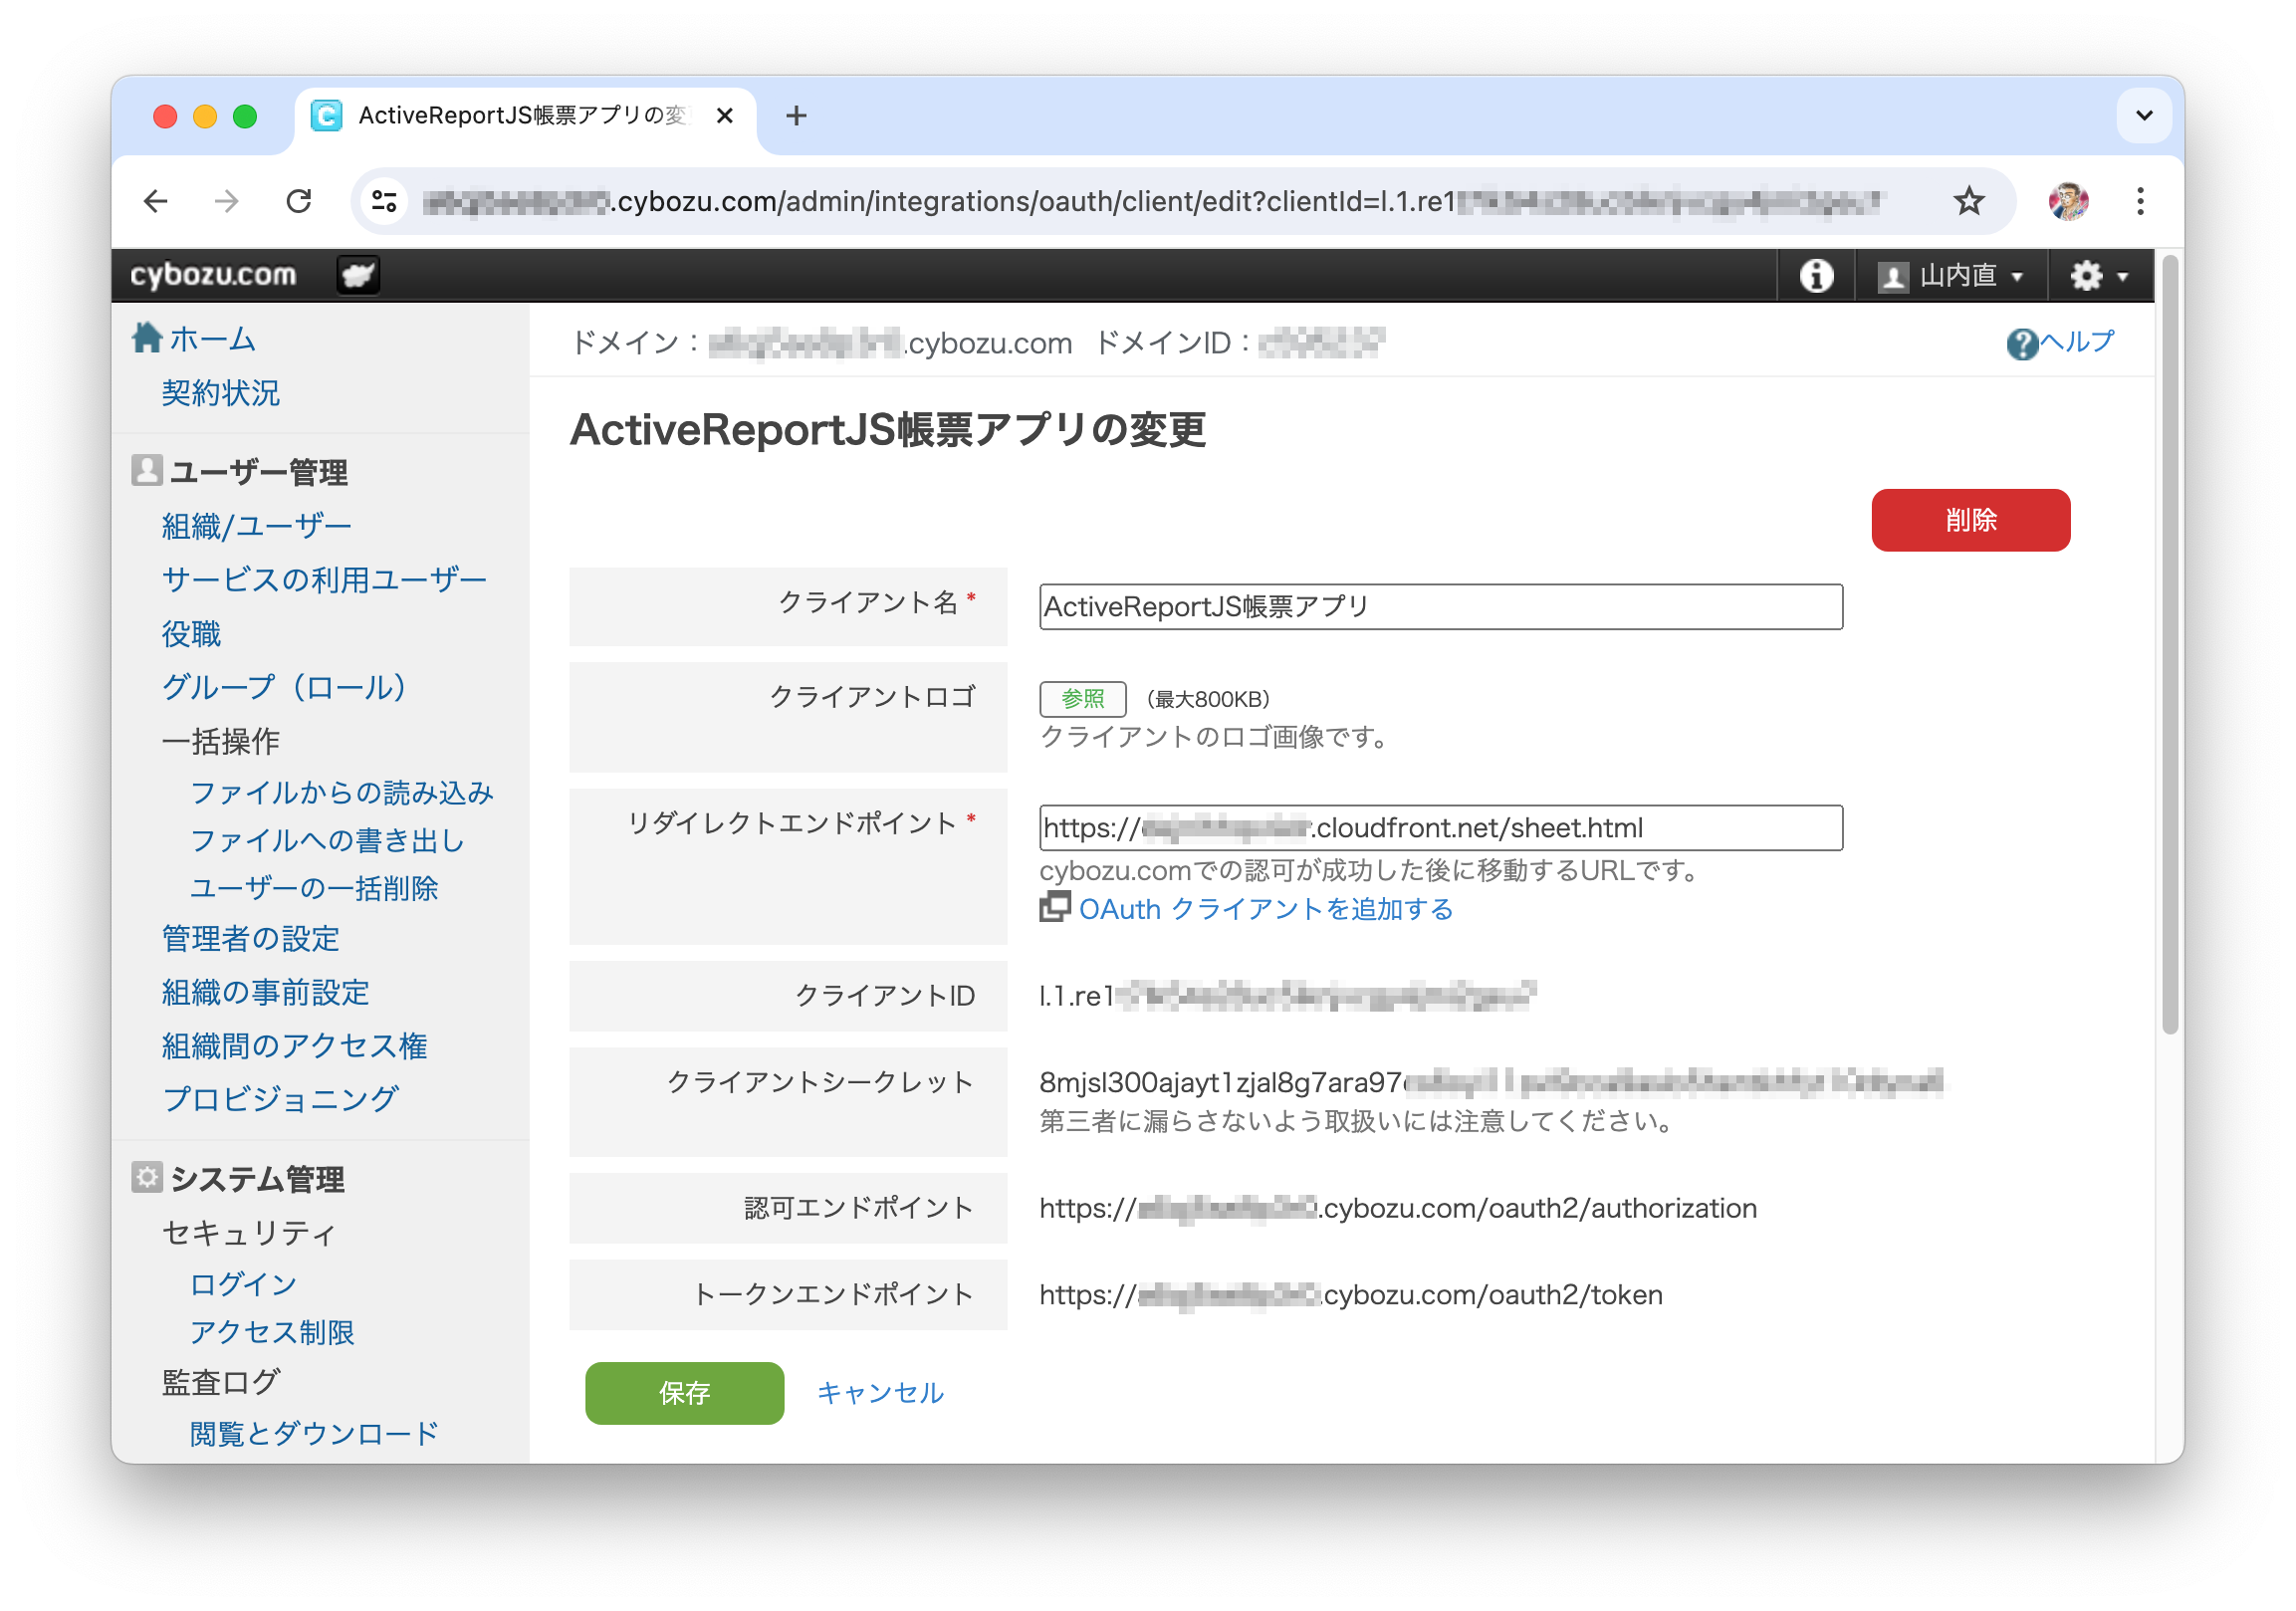Image resolution: width=2296 pixels, height=1611 pixels.
Task: Open 組織間のアクセス権
Action: (x=294, y=1047)
